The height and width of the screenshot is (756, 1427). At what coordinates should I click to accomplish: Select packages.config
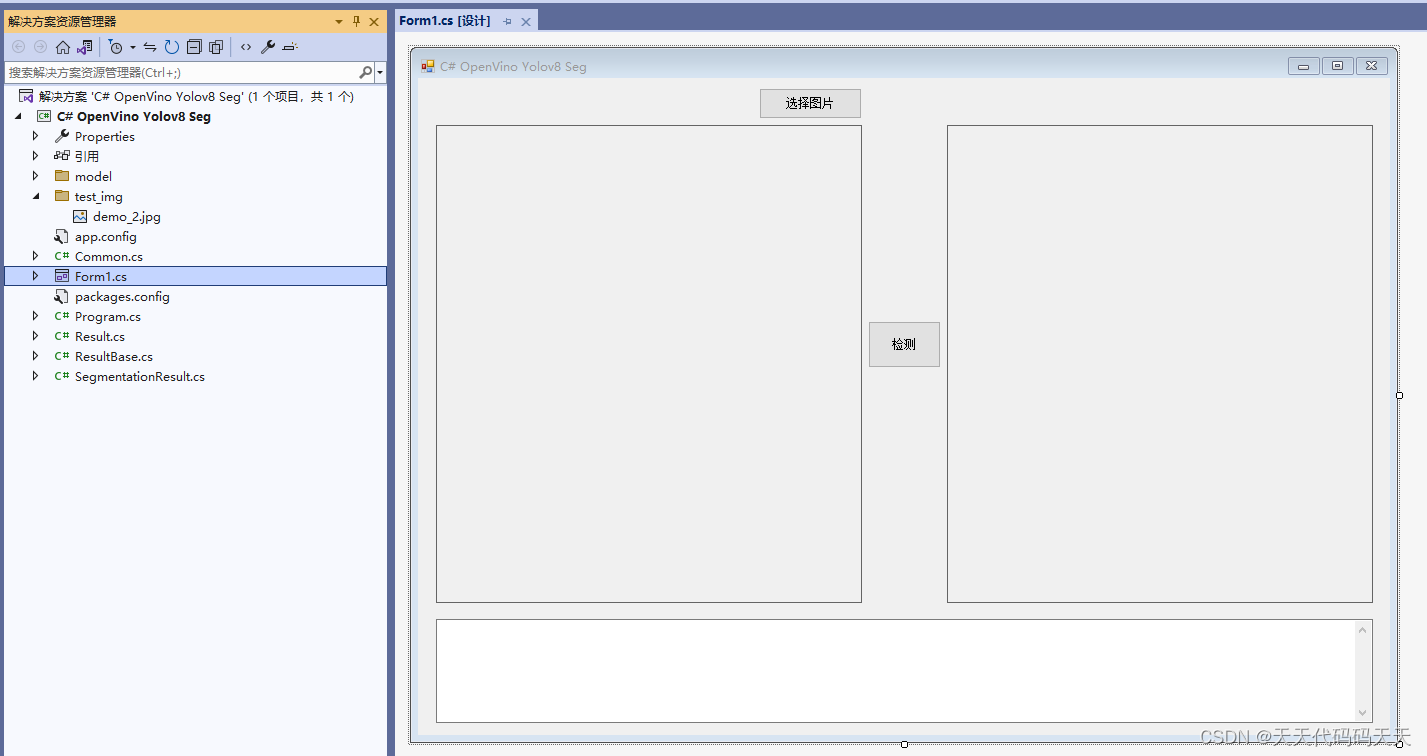pyautogui.click(x=122, y=296)
